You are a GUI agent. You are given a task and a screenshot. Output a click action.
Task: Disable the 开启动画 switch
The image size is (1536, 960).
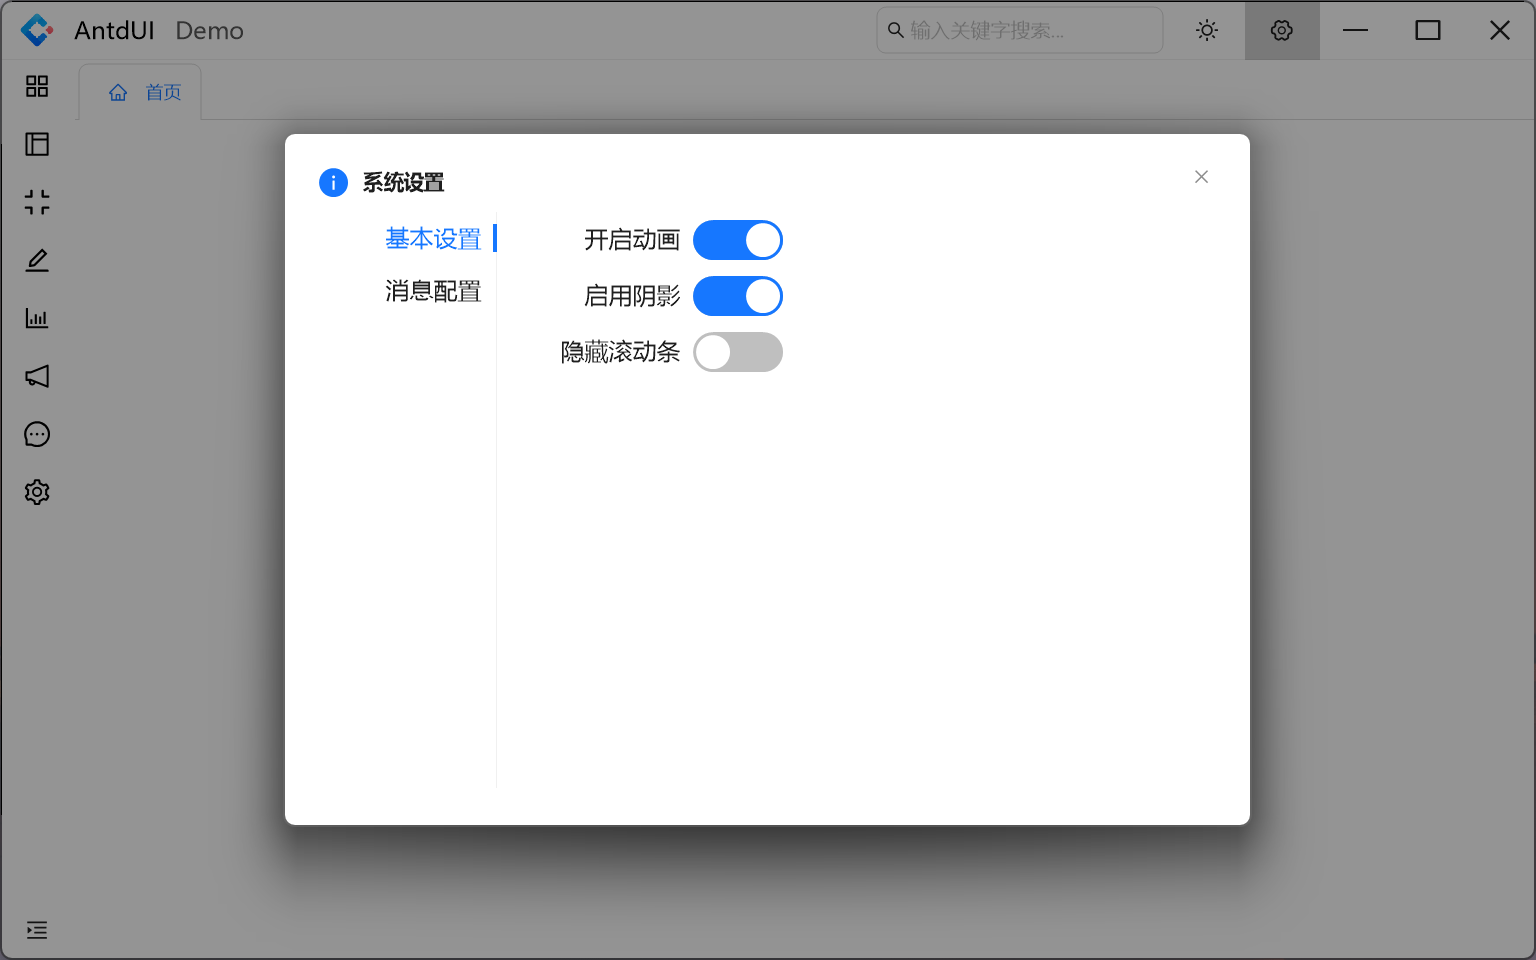738,240
